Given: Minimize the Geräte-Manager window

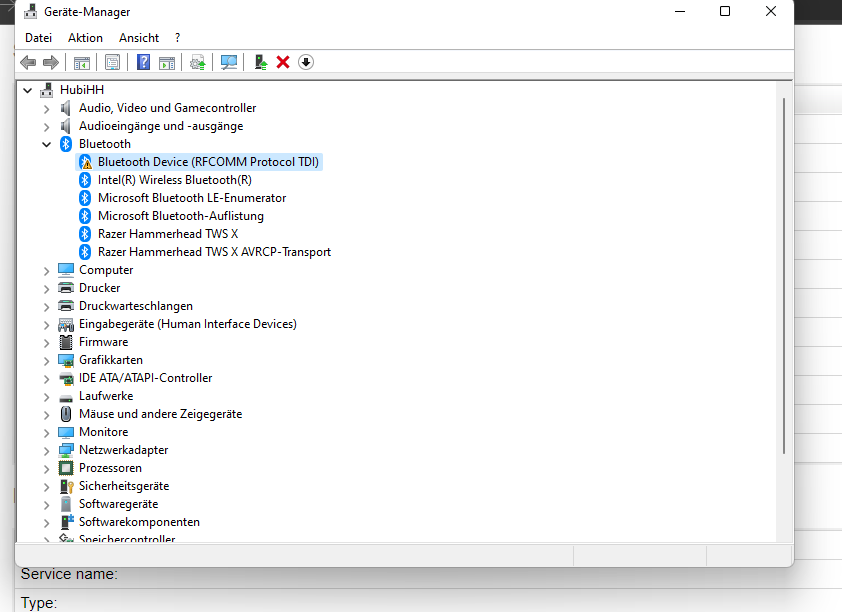Looking at the screenshot, I should click(x=680, y=11).
